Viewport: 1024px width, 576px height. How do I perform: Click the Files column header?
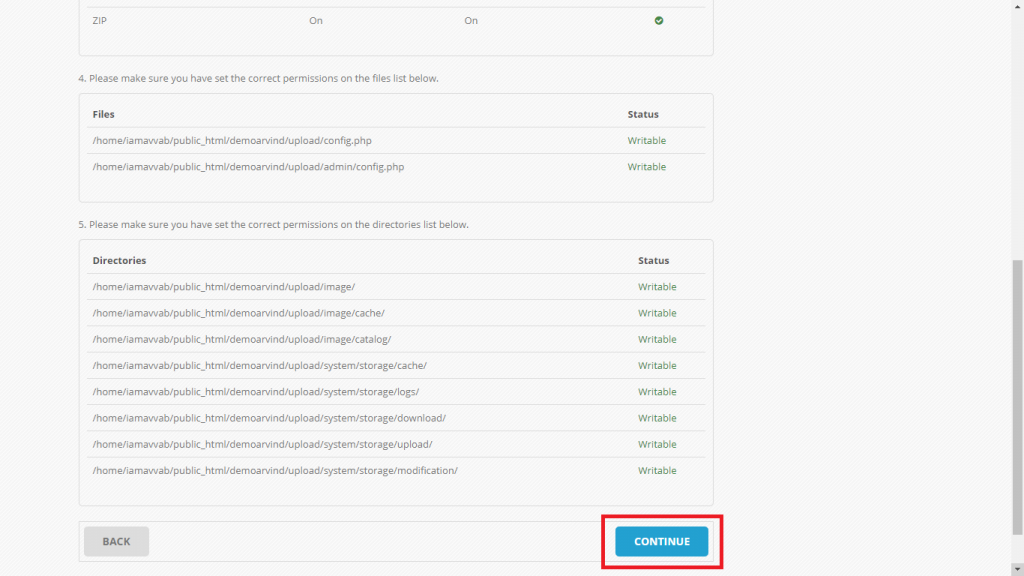[x=103, y=114]
